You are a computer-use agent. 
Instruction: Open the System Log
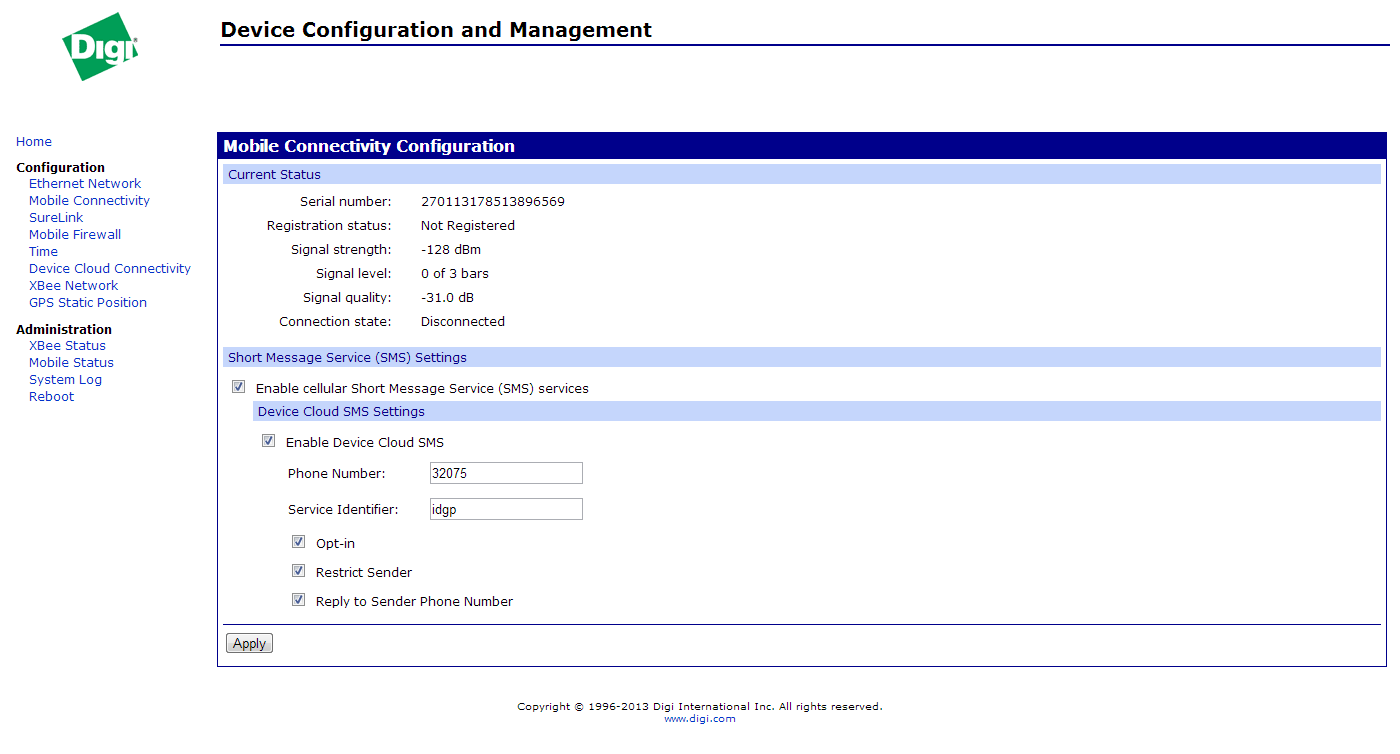click(65, 380)
